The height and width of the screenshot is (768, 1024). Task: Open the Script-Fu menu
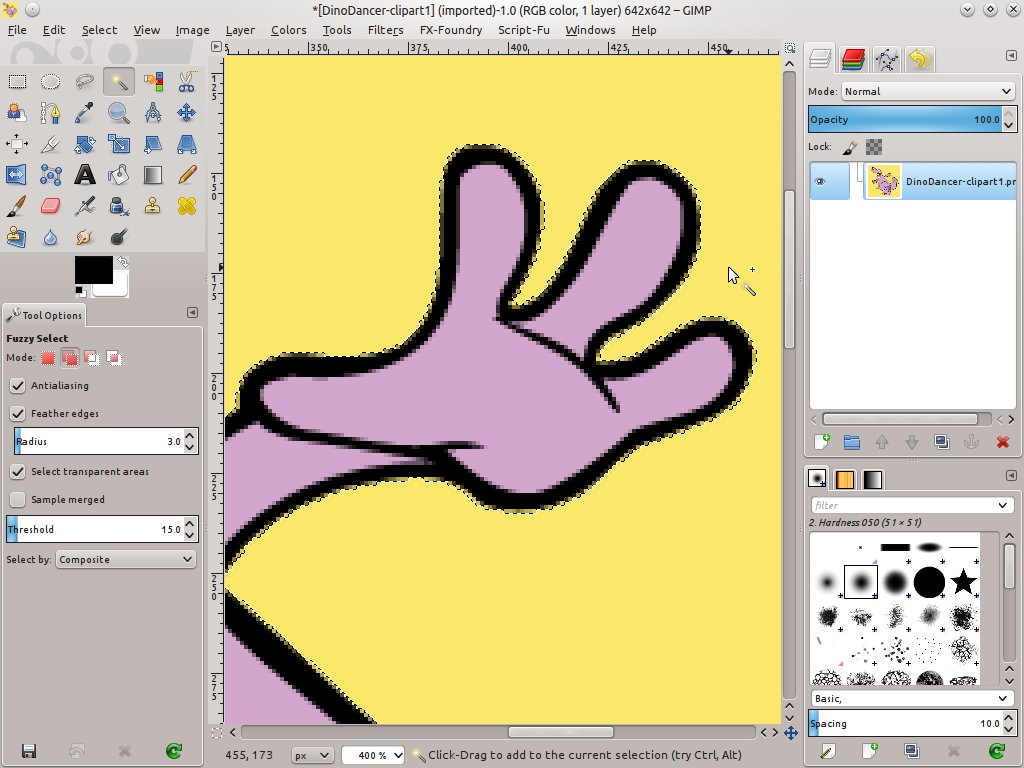point(524,30)
